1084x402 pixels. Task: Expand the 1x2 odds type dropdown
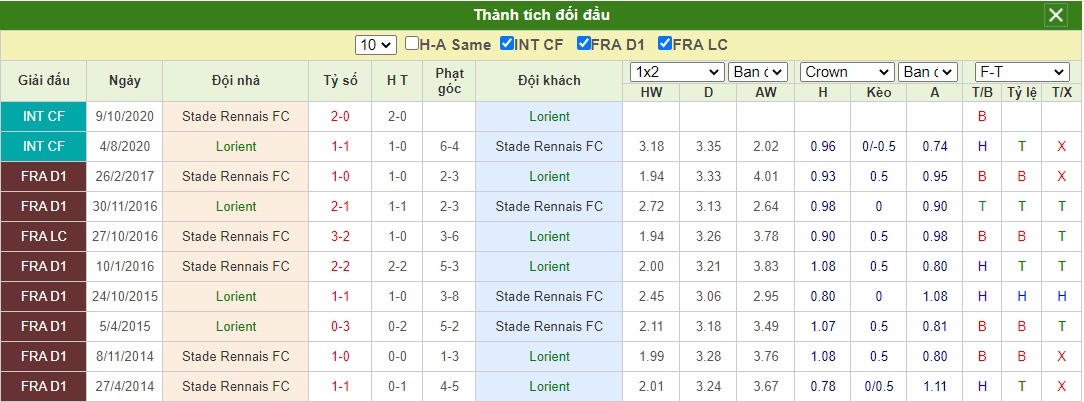tap(678, 72)
